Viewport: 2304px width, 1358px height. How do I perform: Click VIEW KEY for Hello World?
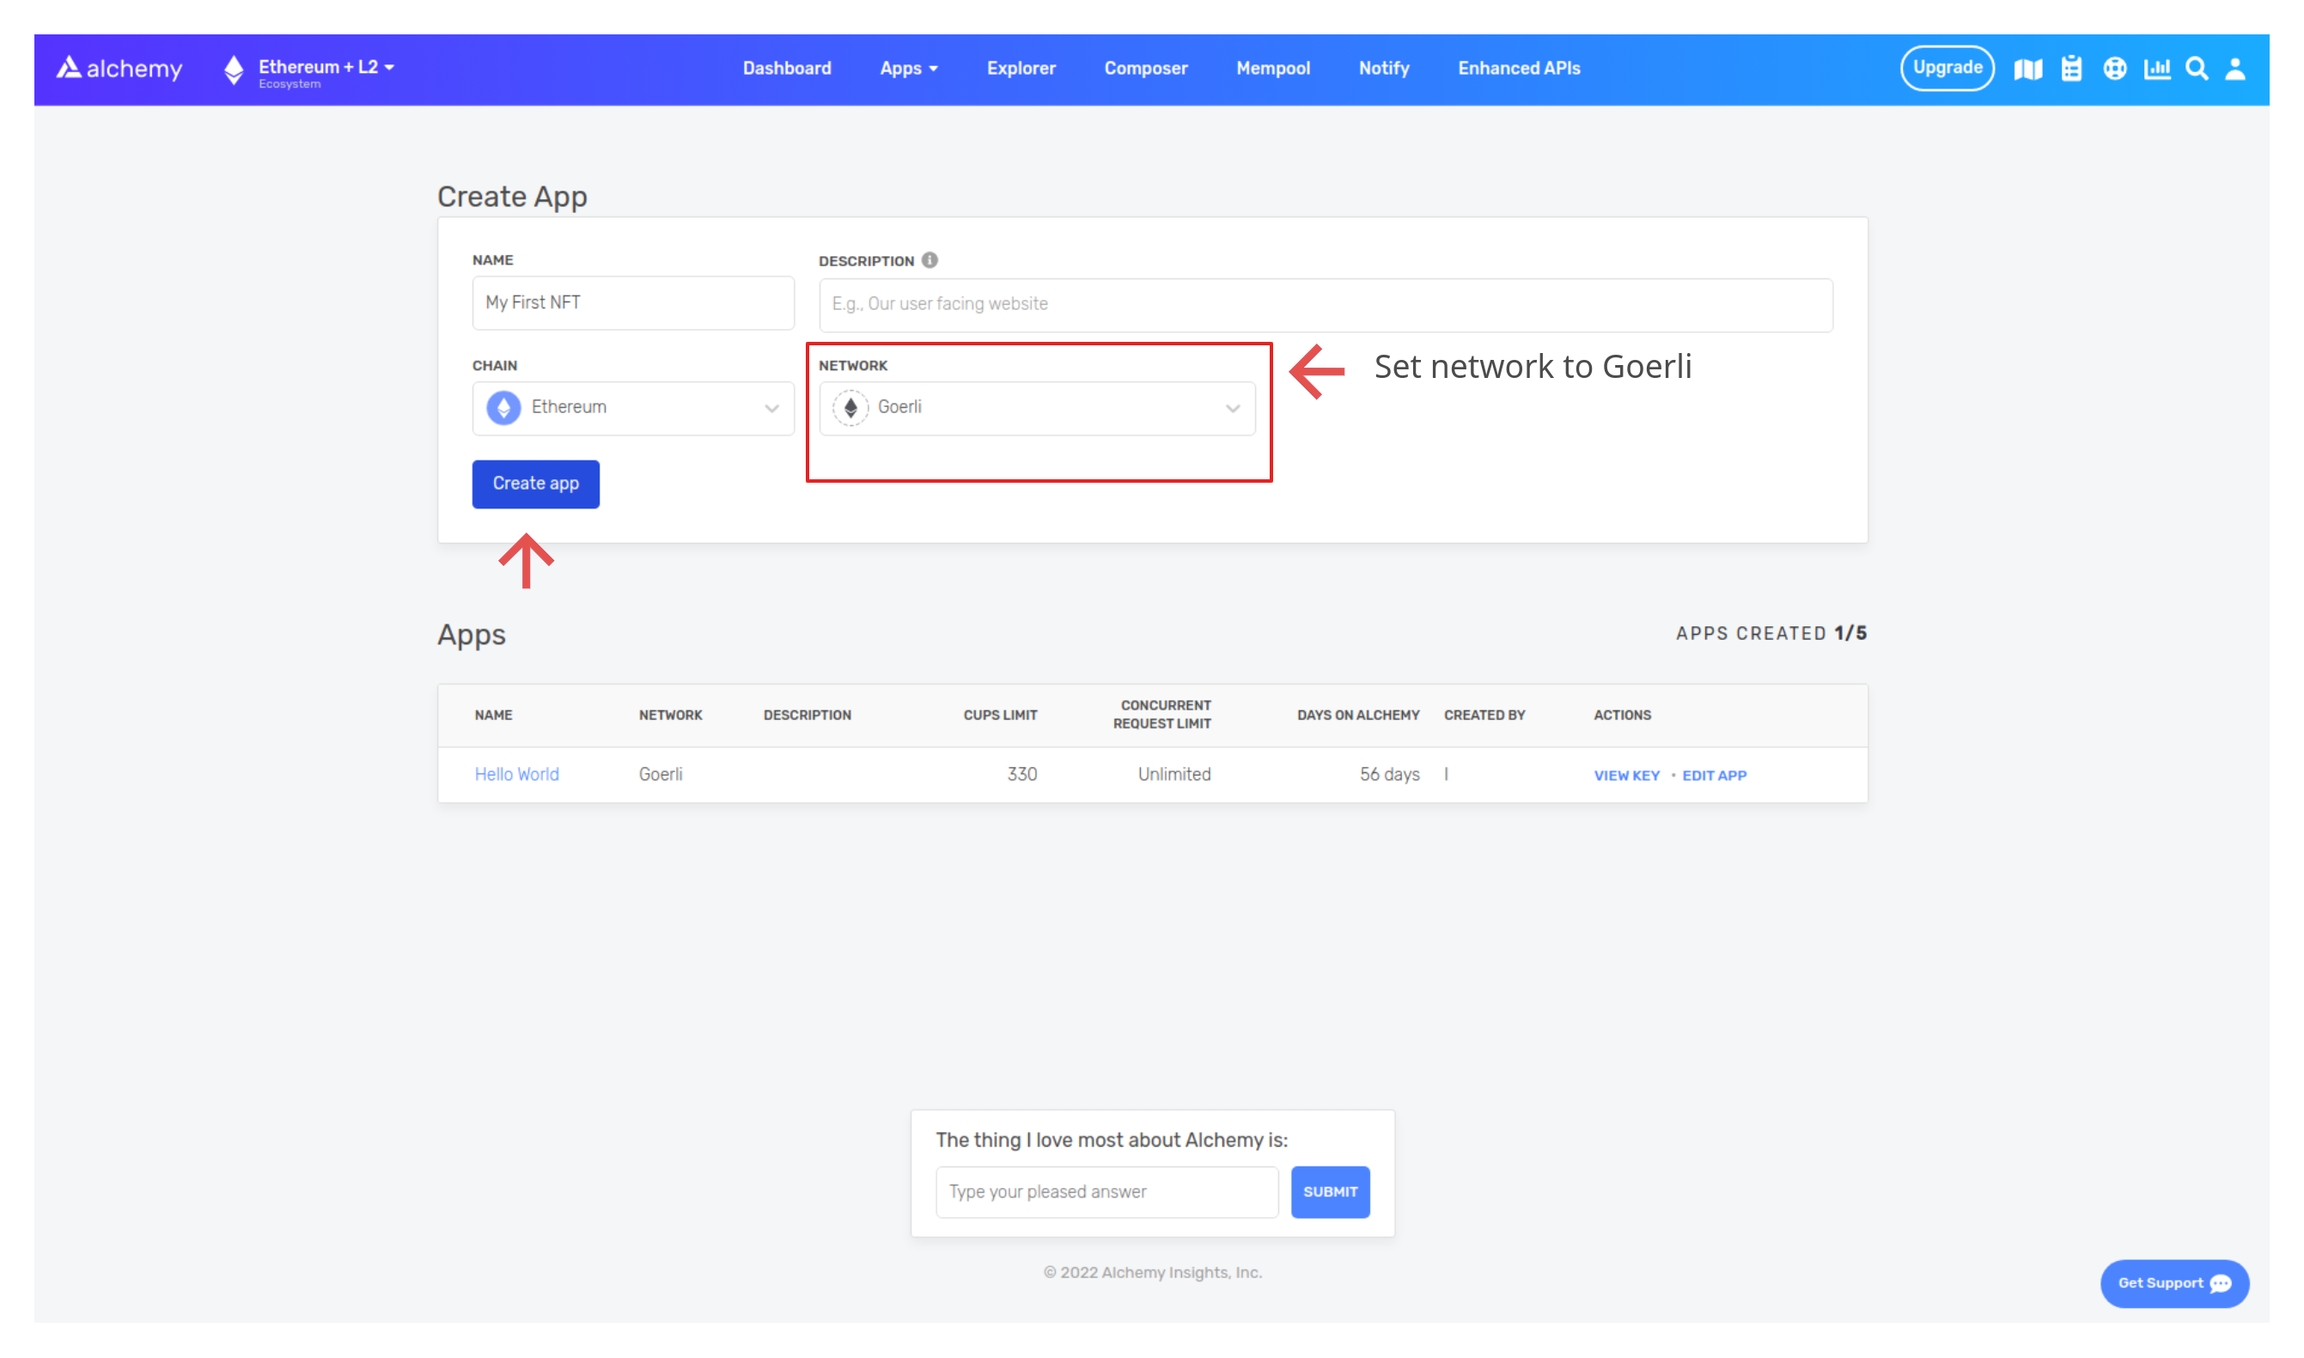coord(1627,775)
